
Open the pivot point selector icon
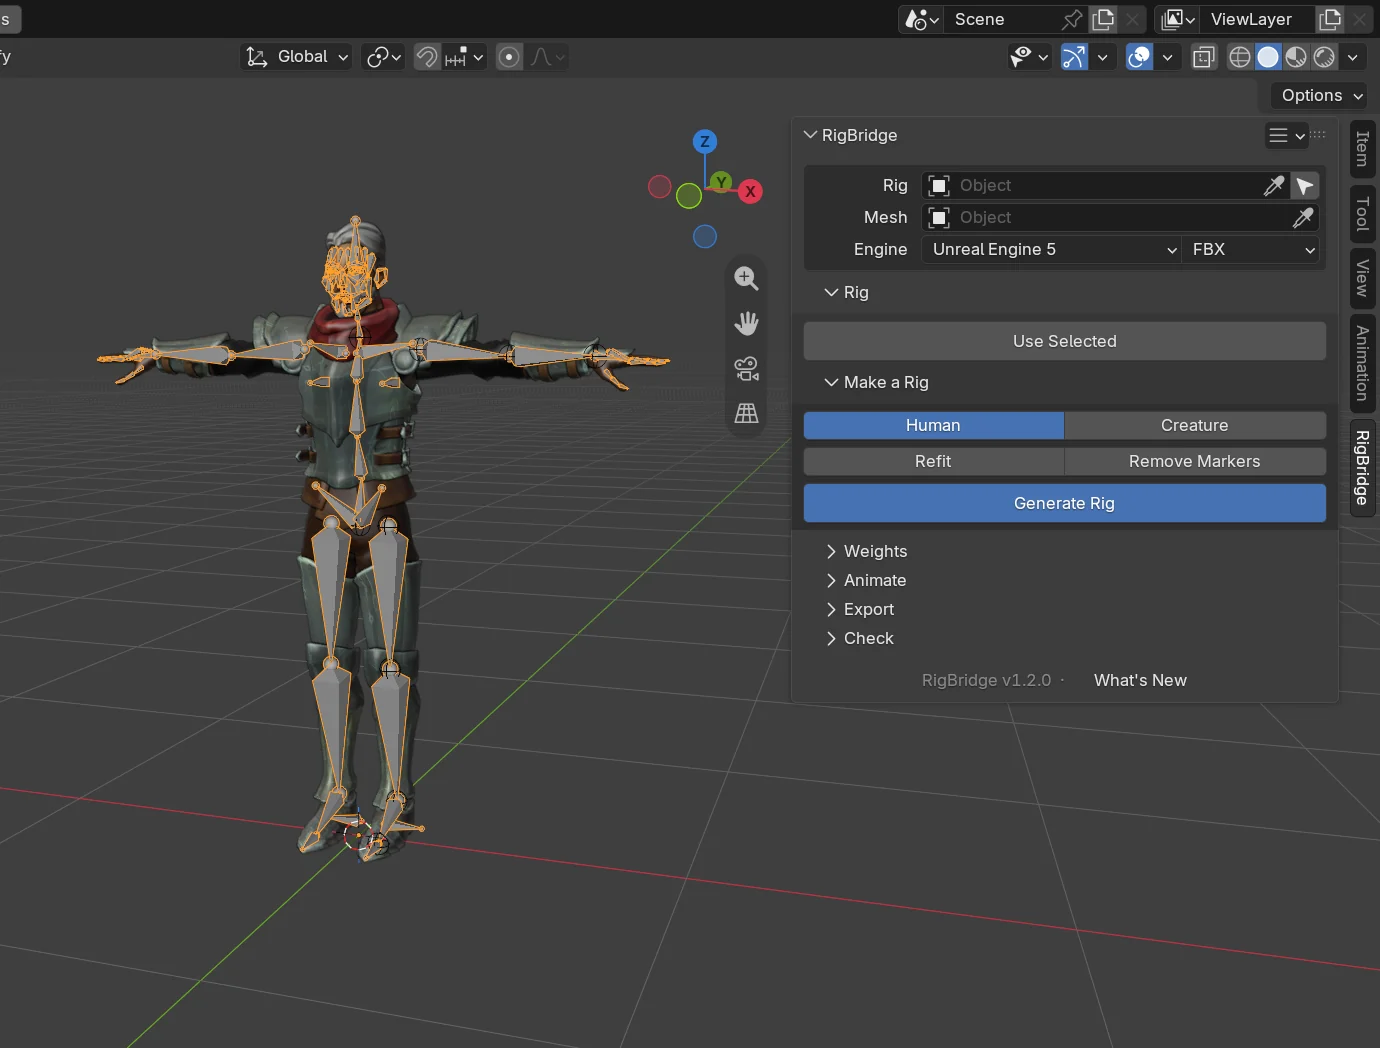pos(383,57)
